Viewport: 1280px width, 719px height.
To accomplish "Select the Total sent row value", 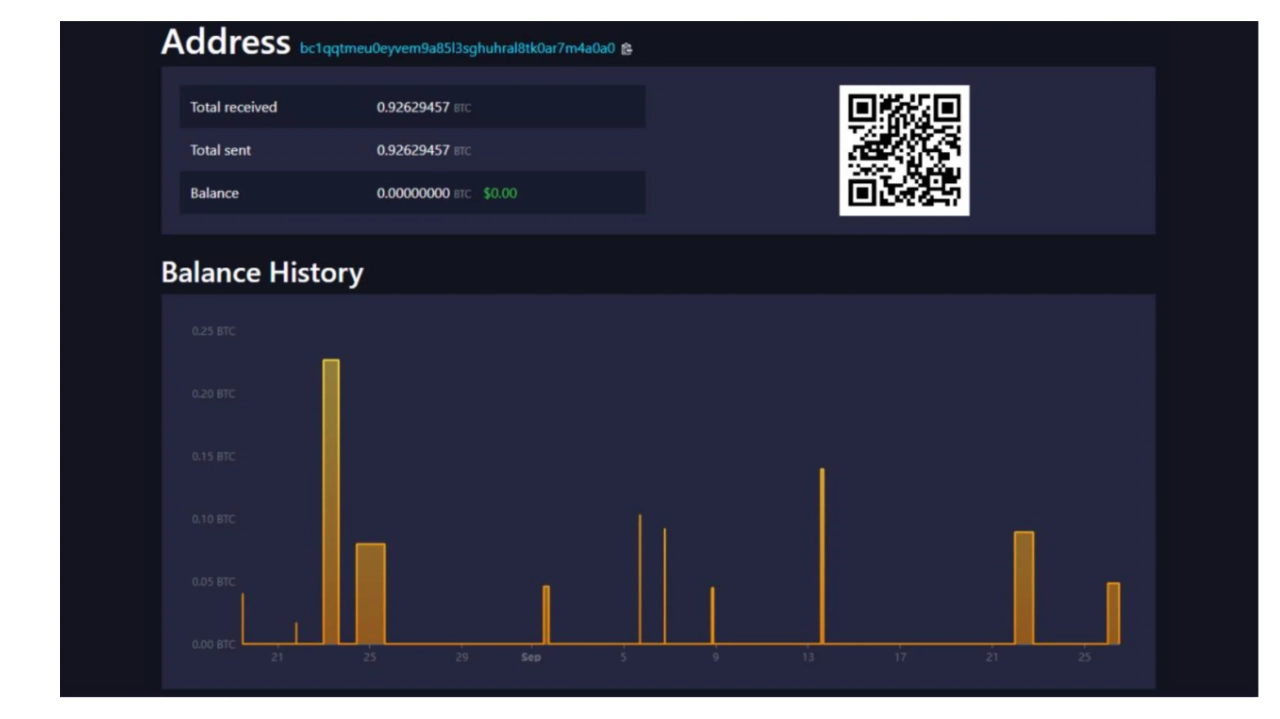I will click(413, 150).
